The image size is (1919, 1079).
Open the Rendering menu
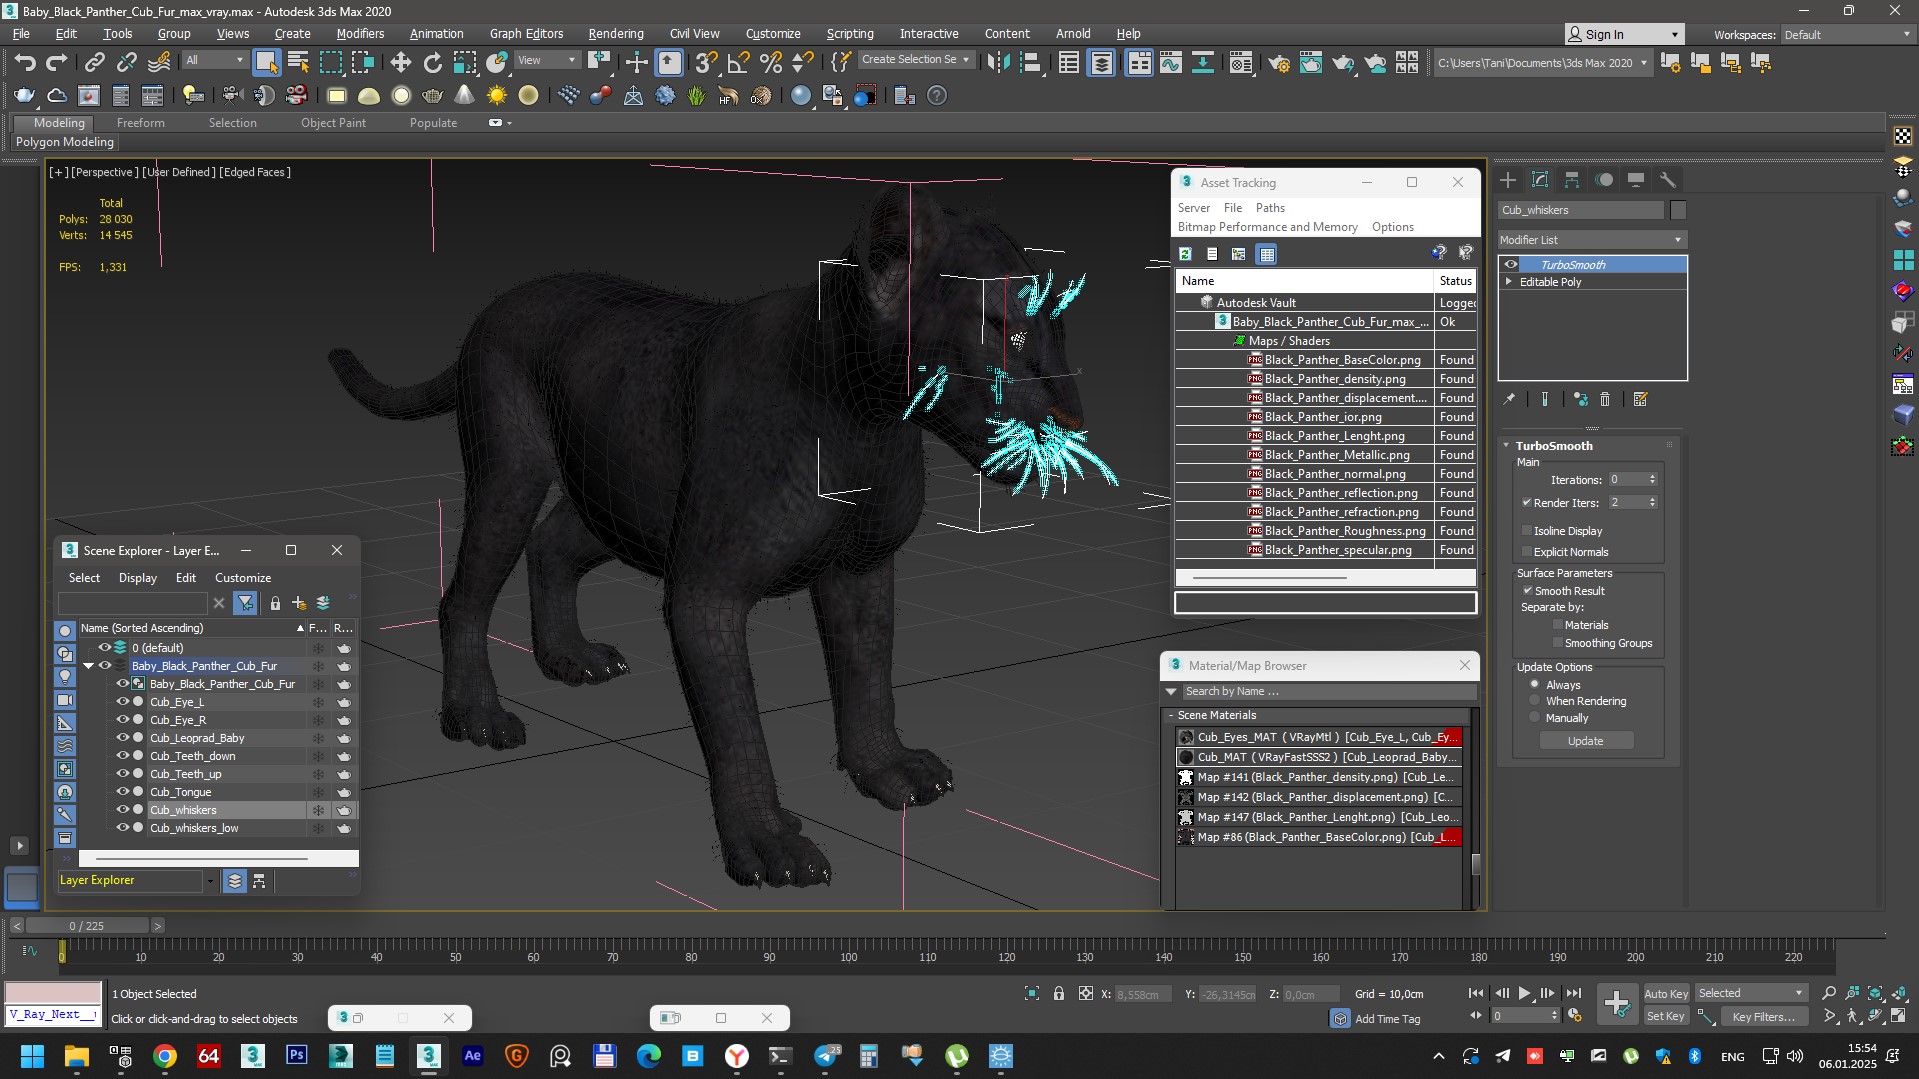(x=616, y=33)
